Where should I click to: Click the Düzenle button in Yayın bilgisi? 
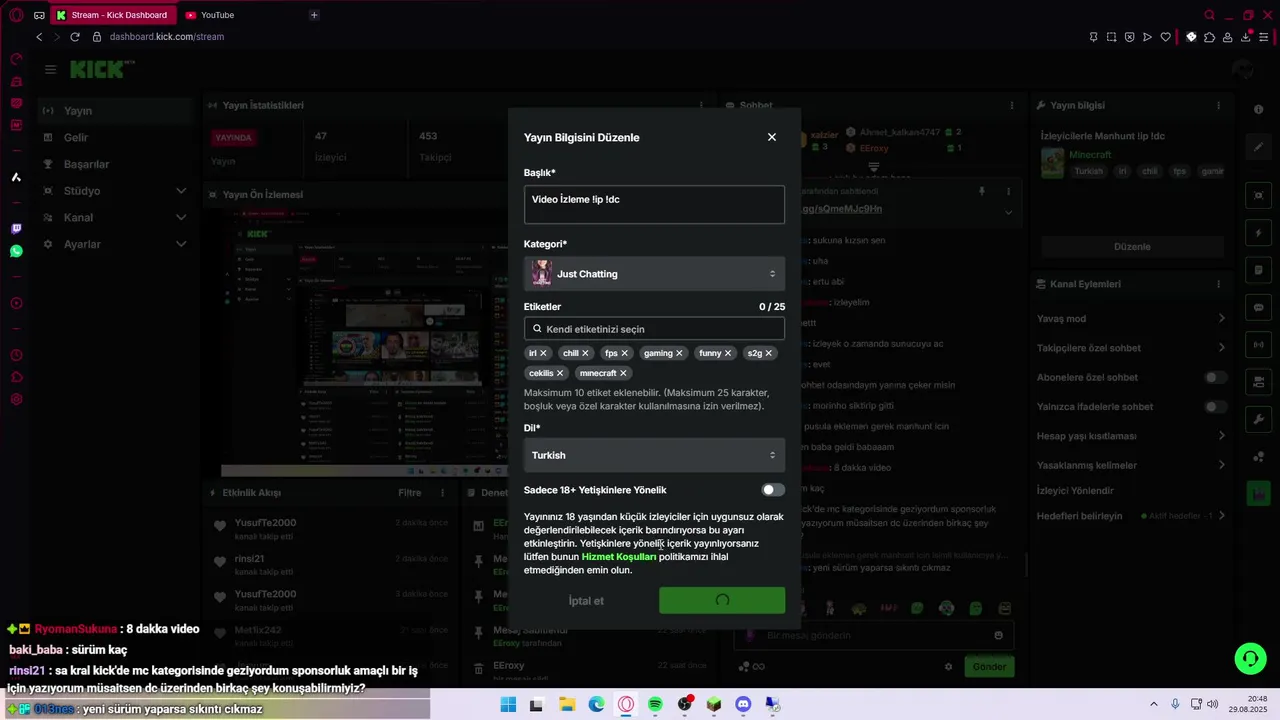click(1132, 247)
